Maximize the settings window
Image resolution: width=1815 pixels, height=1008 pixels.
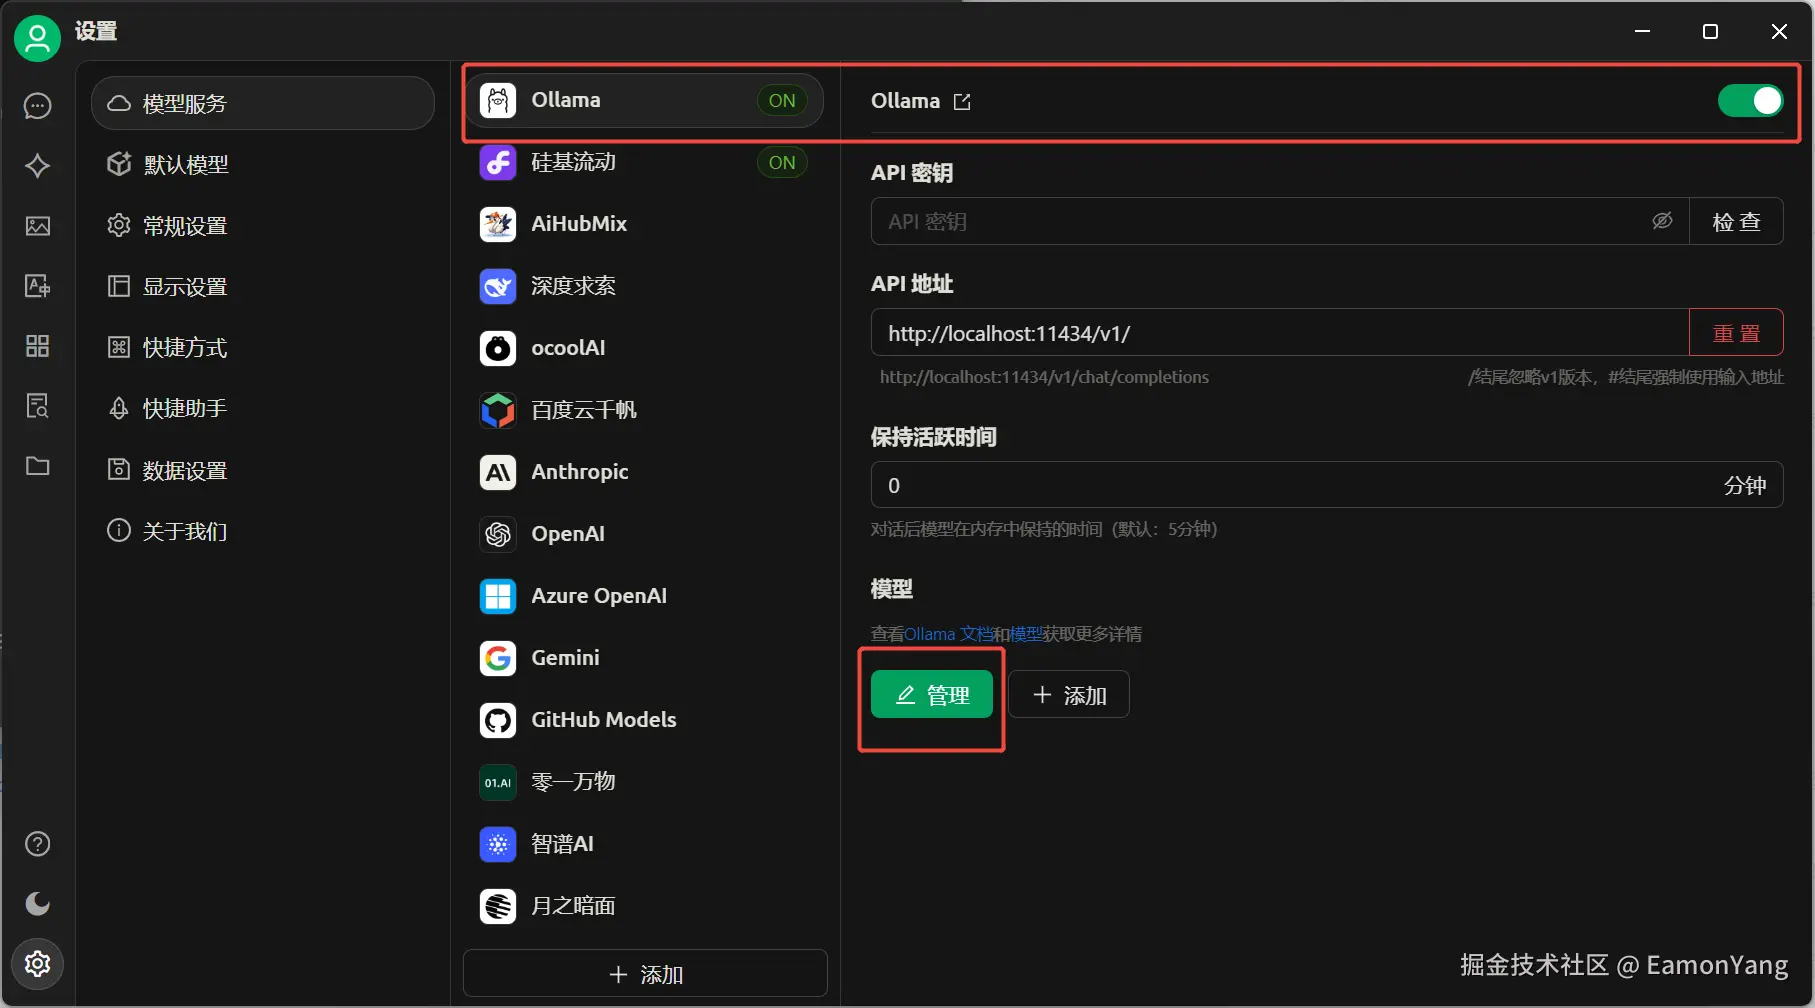pyautogui.click(x=1710, y=32)
